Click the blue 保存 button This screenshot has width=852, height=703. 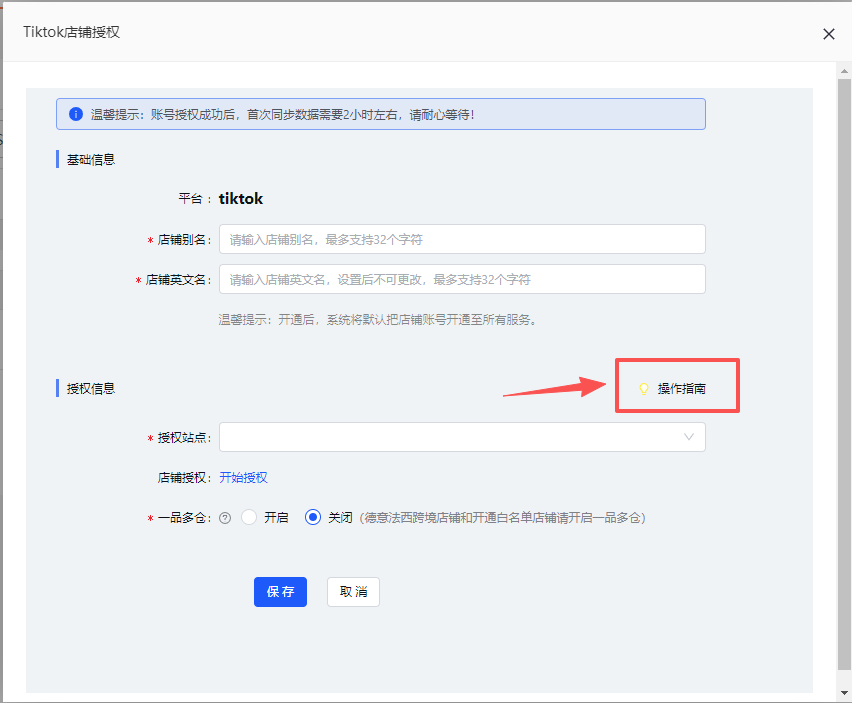(280, 591)
